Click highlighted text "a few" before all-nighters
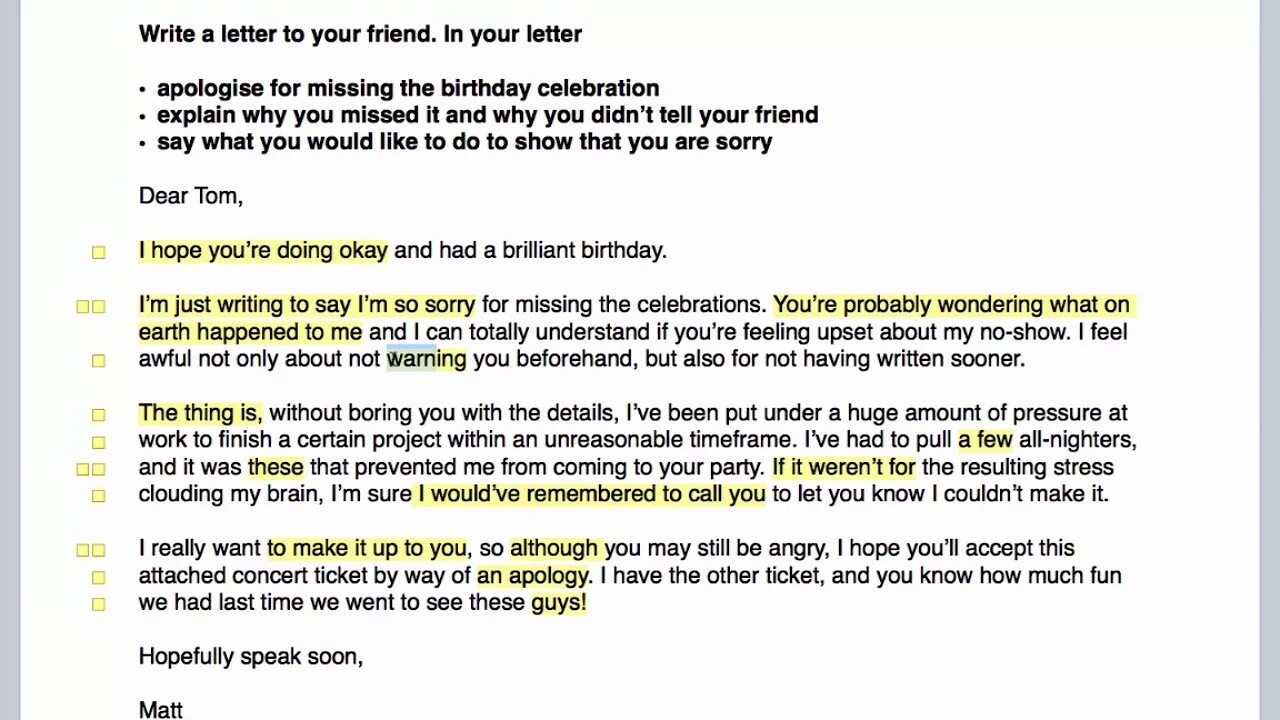 pos(985,439)
